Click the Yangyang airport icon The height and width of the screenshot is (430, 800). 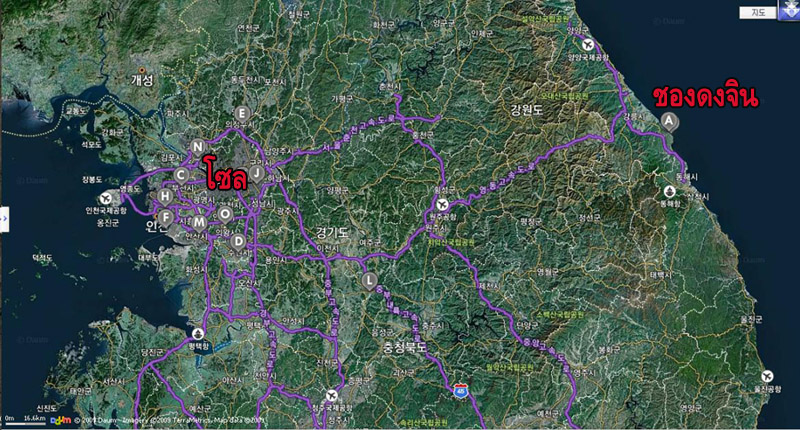coord(588,44)
